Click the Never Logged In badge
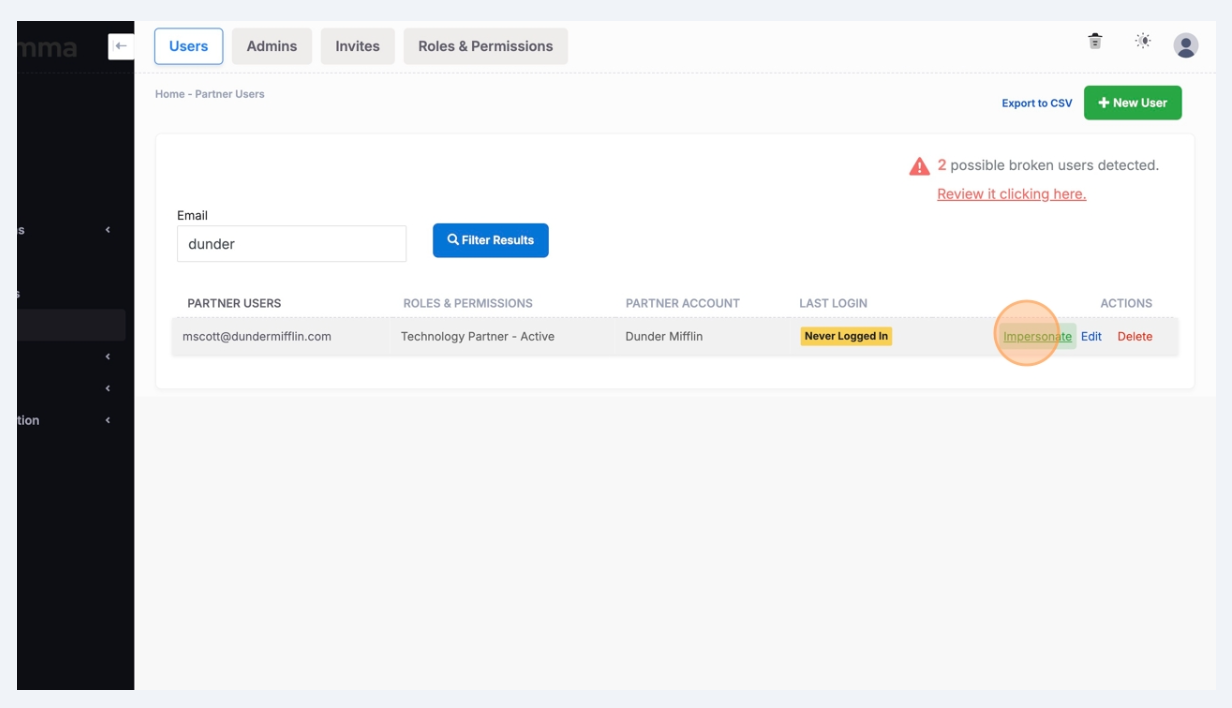Viewport: 1232px width, 708px height. coord(846,336)
